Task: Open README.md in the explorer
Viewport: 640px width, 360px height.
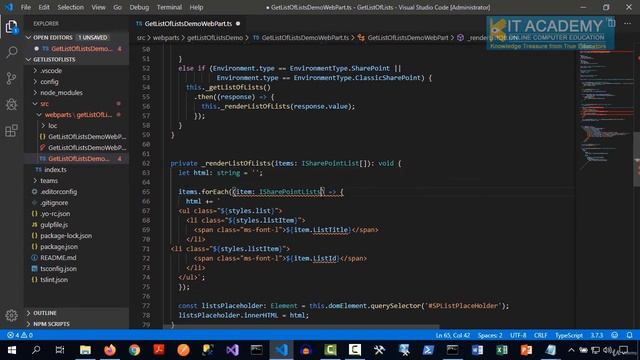Action: 58,258
